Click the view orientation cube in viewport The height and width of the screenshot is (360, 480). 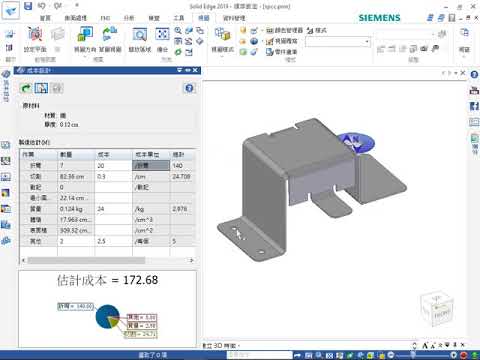point(438,310)
